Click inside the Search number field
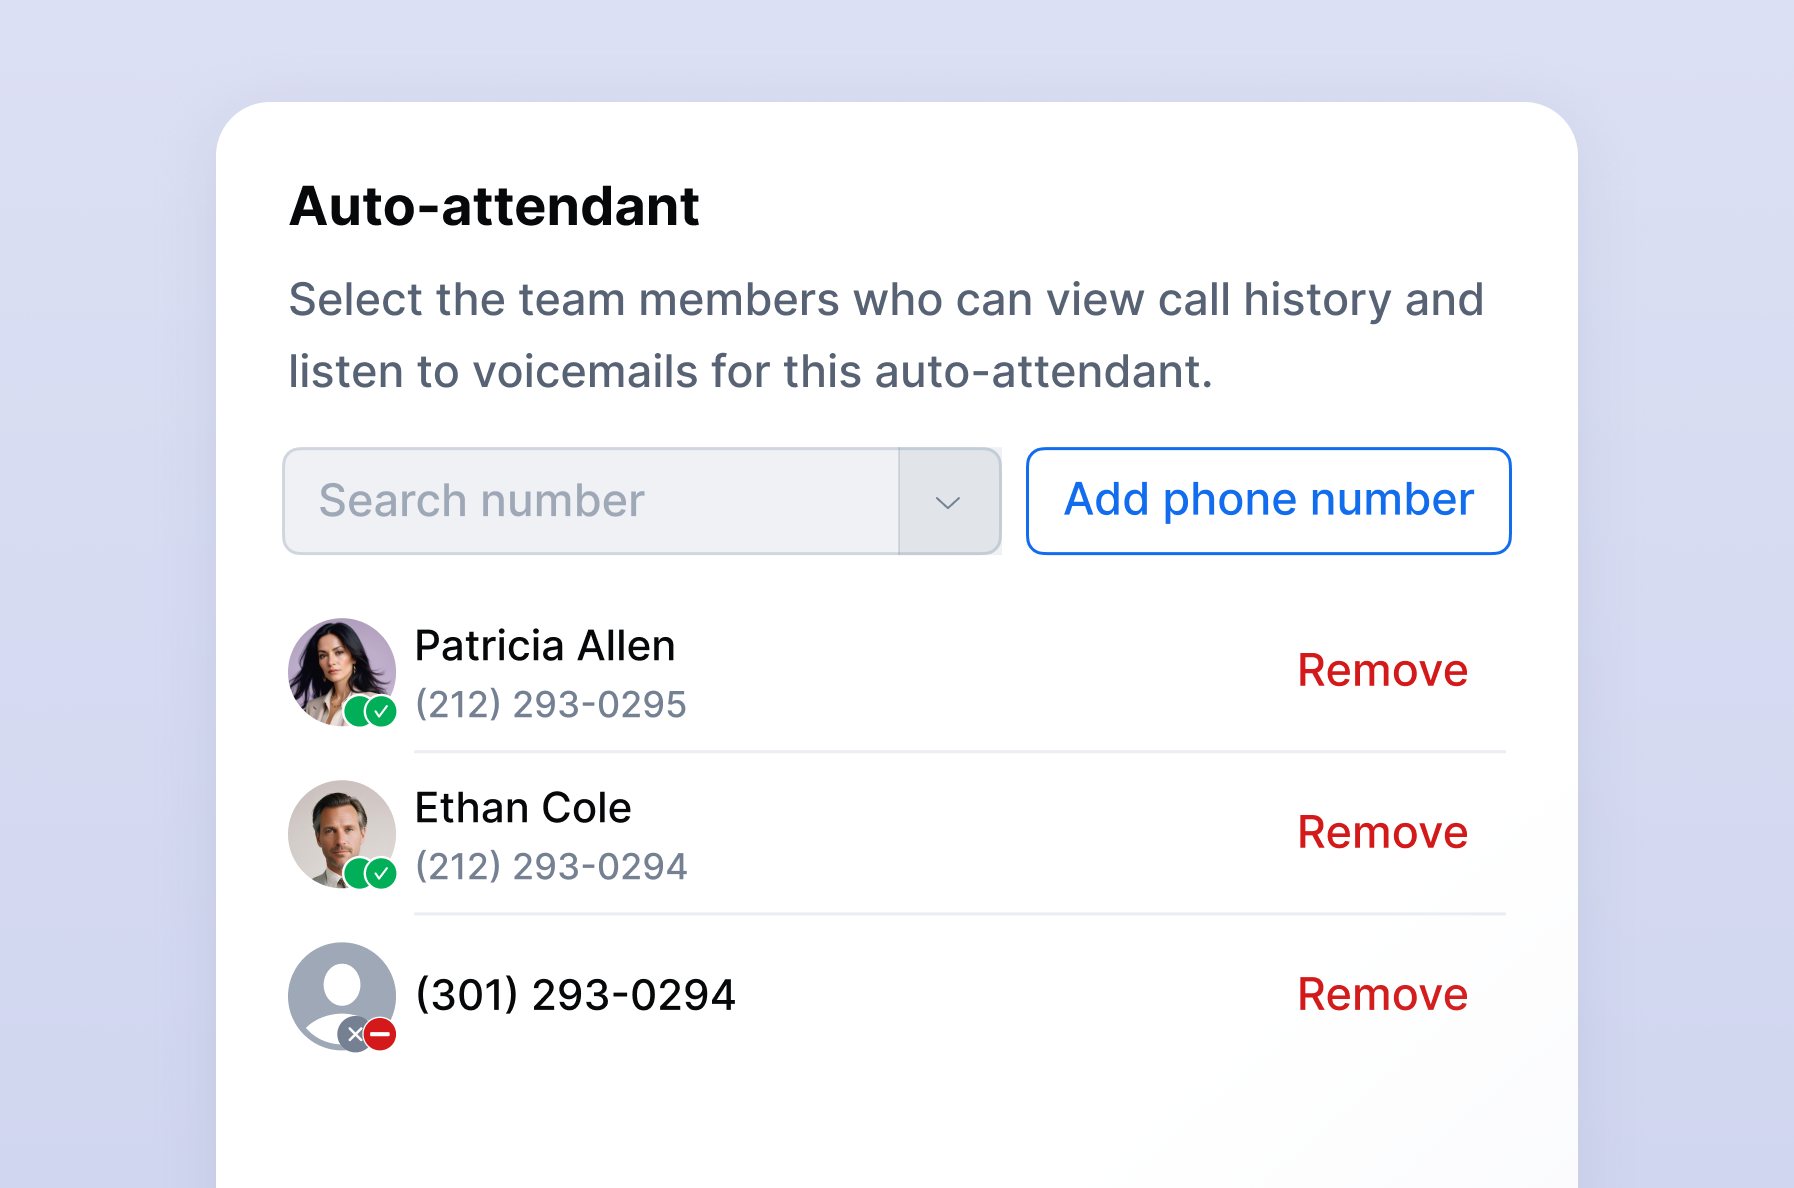The height and width of the screenshot is (1188, 1794). (x=590, y=501)
